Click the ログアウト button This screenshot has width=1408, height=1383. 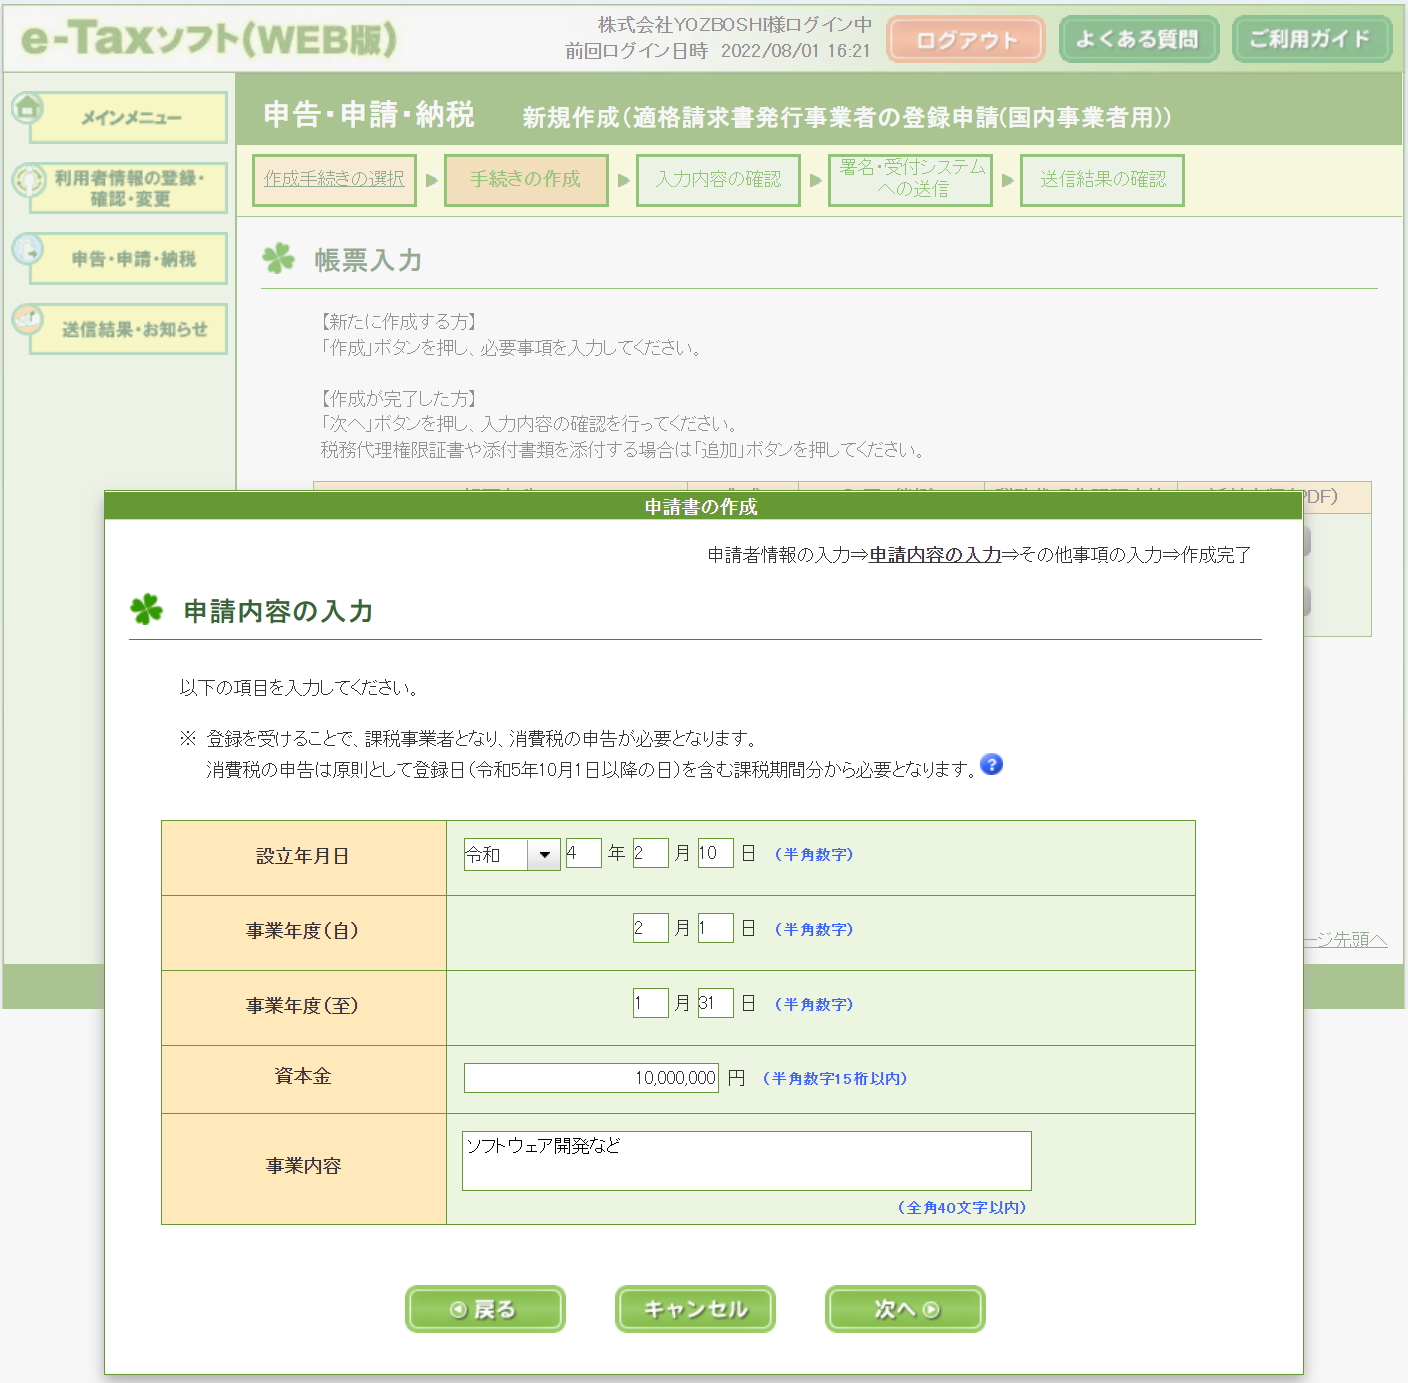tap(966, 40)
